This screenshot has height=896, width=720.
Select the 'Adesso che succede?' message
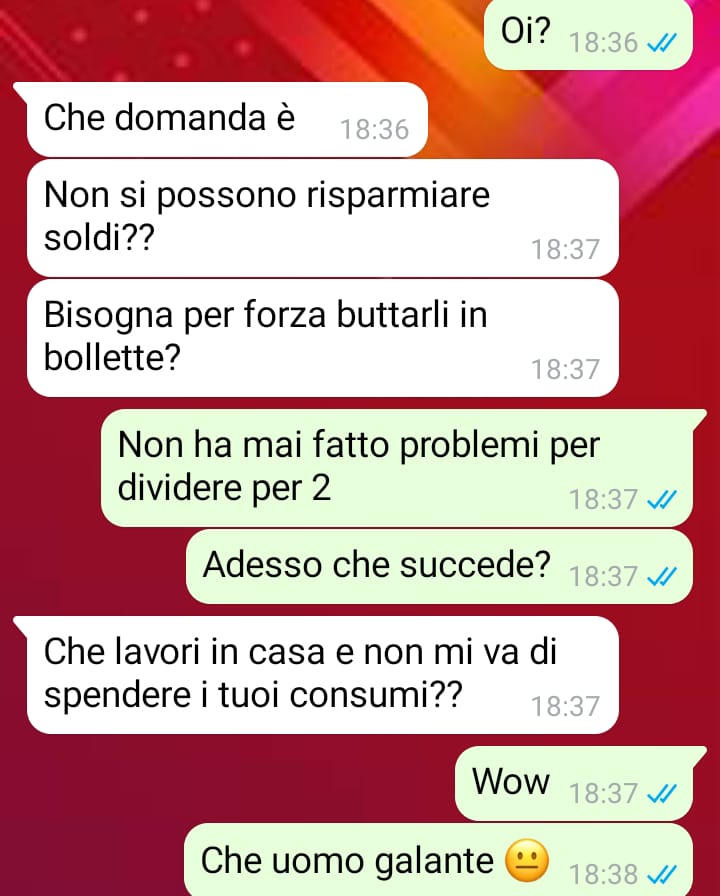pos(439,566)
